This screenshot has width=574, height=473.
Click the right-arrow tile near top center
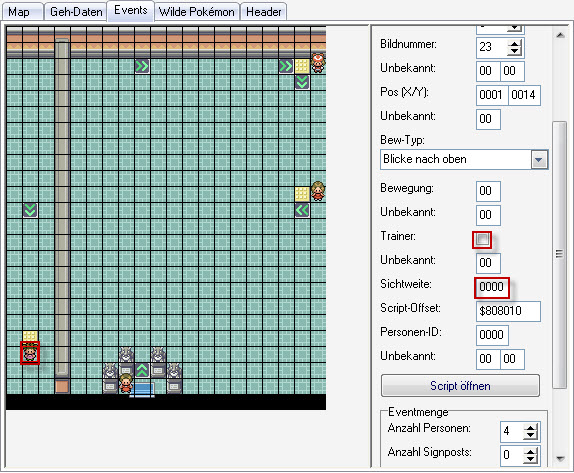coord(142,66)
